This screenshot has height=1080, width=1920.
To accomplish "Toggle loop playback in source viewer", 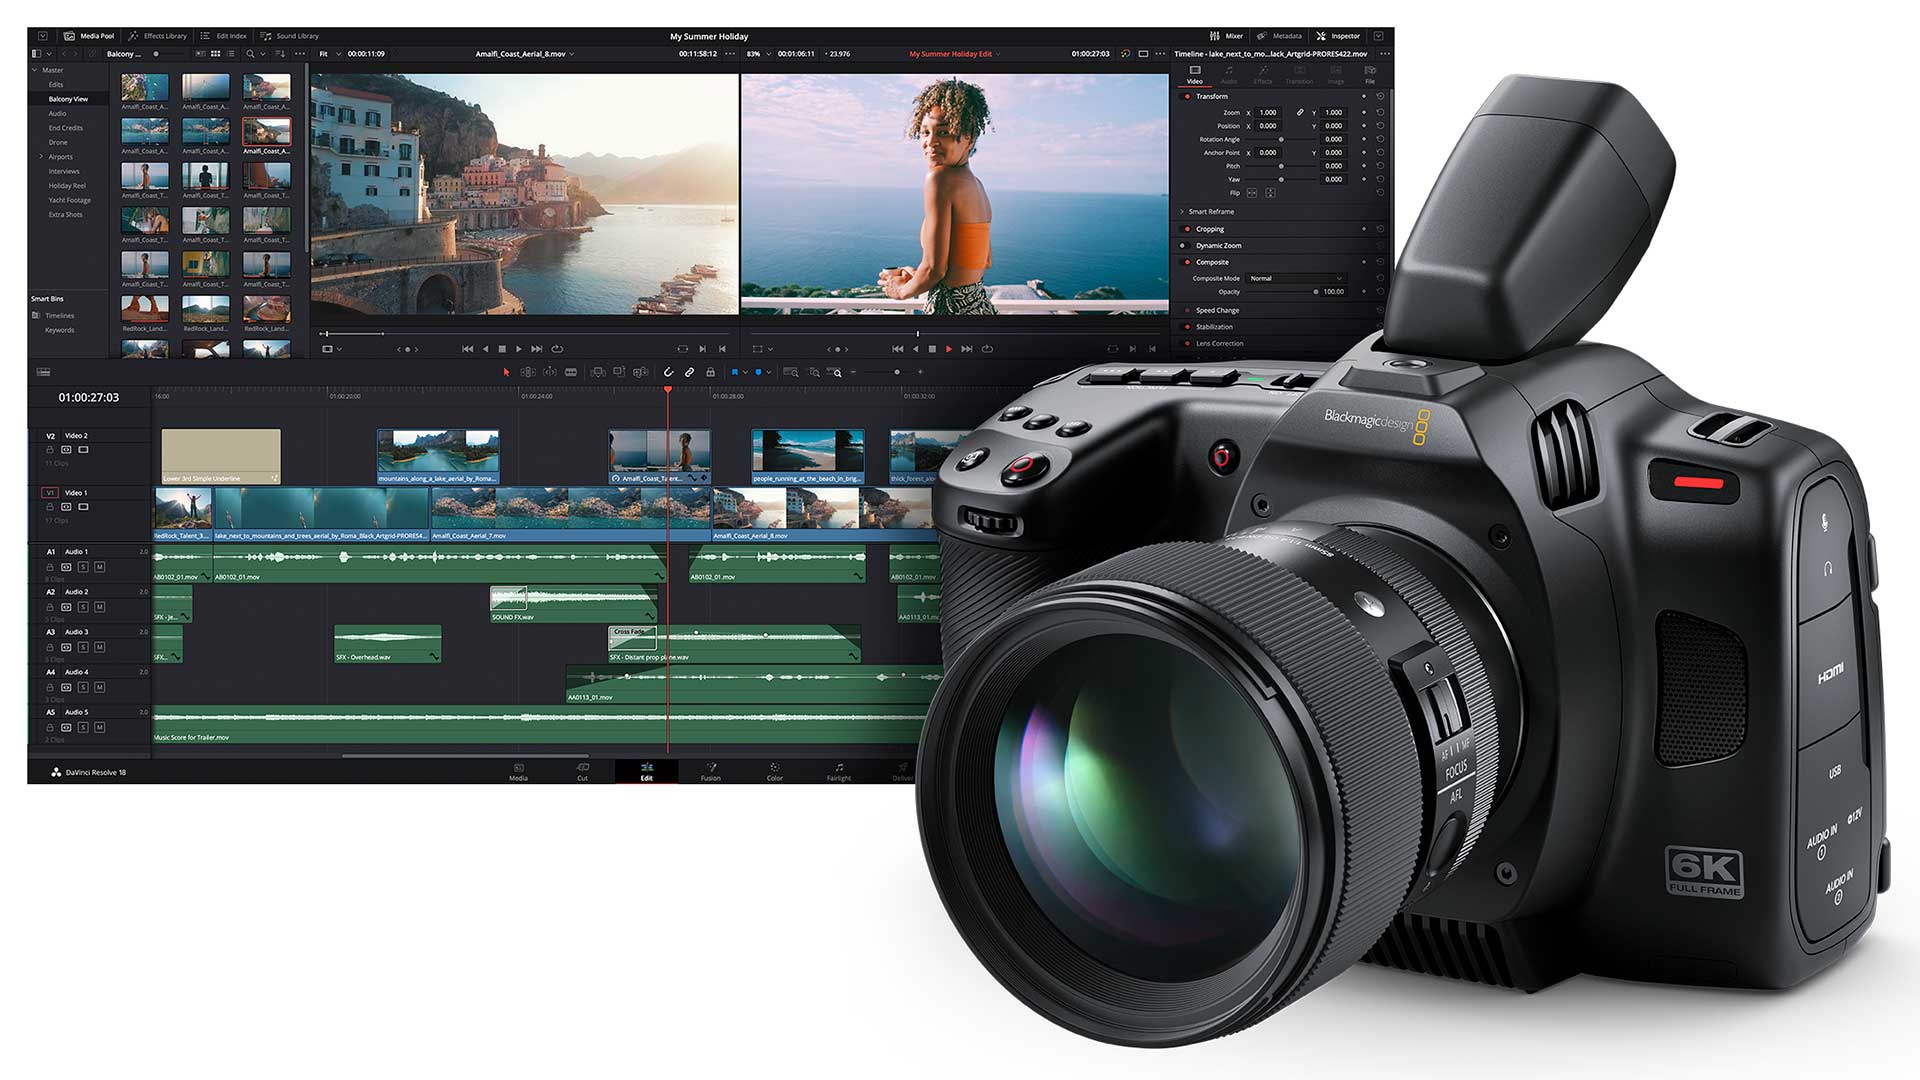I will click(557, 349).
